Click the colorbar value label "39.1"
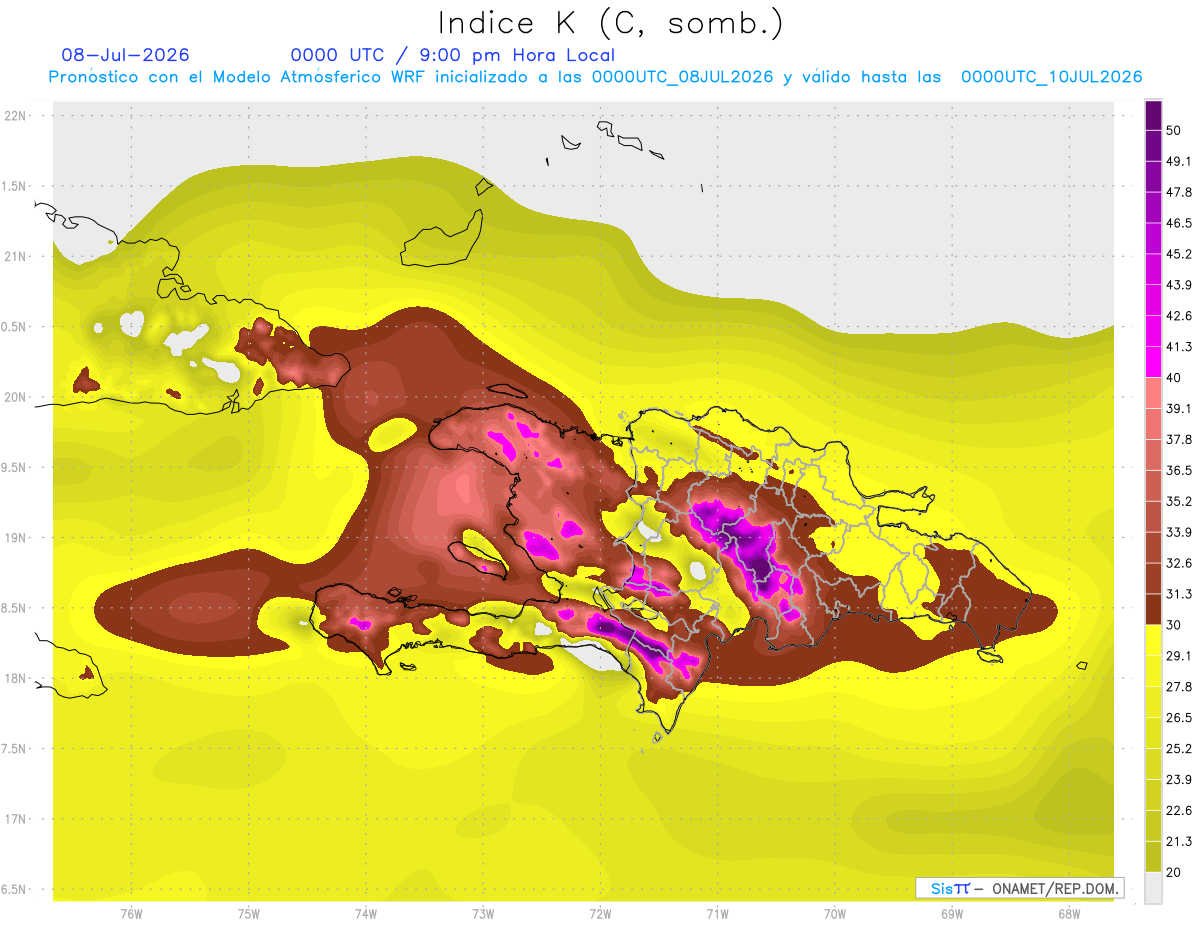The height and width of the screenshot is (927, 1200). 1179,409
